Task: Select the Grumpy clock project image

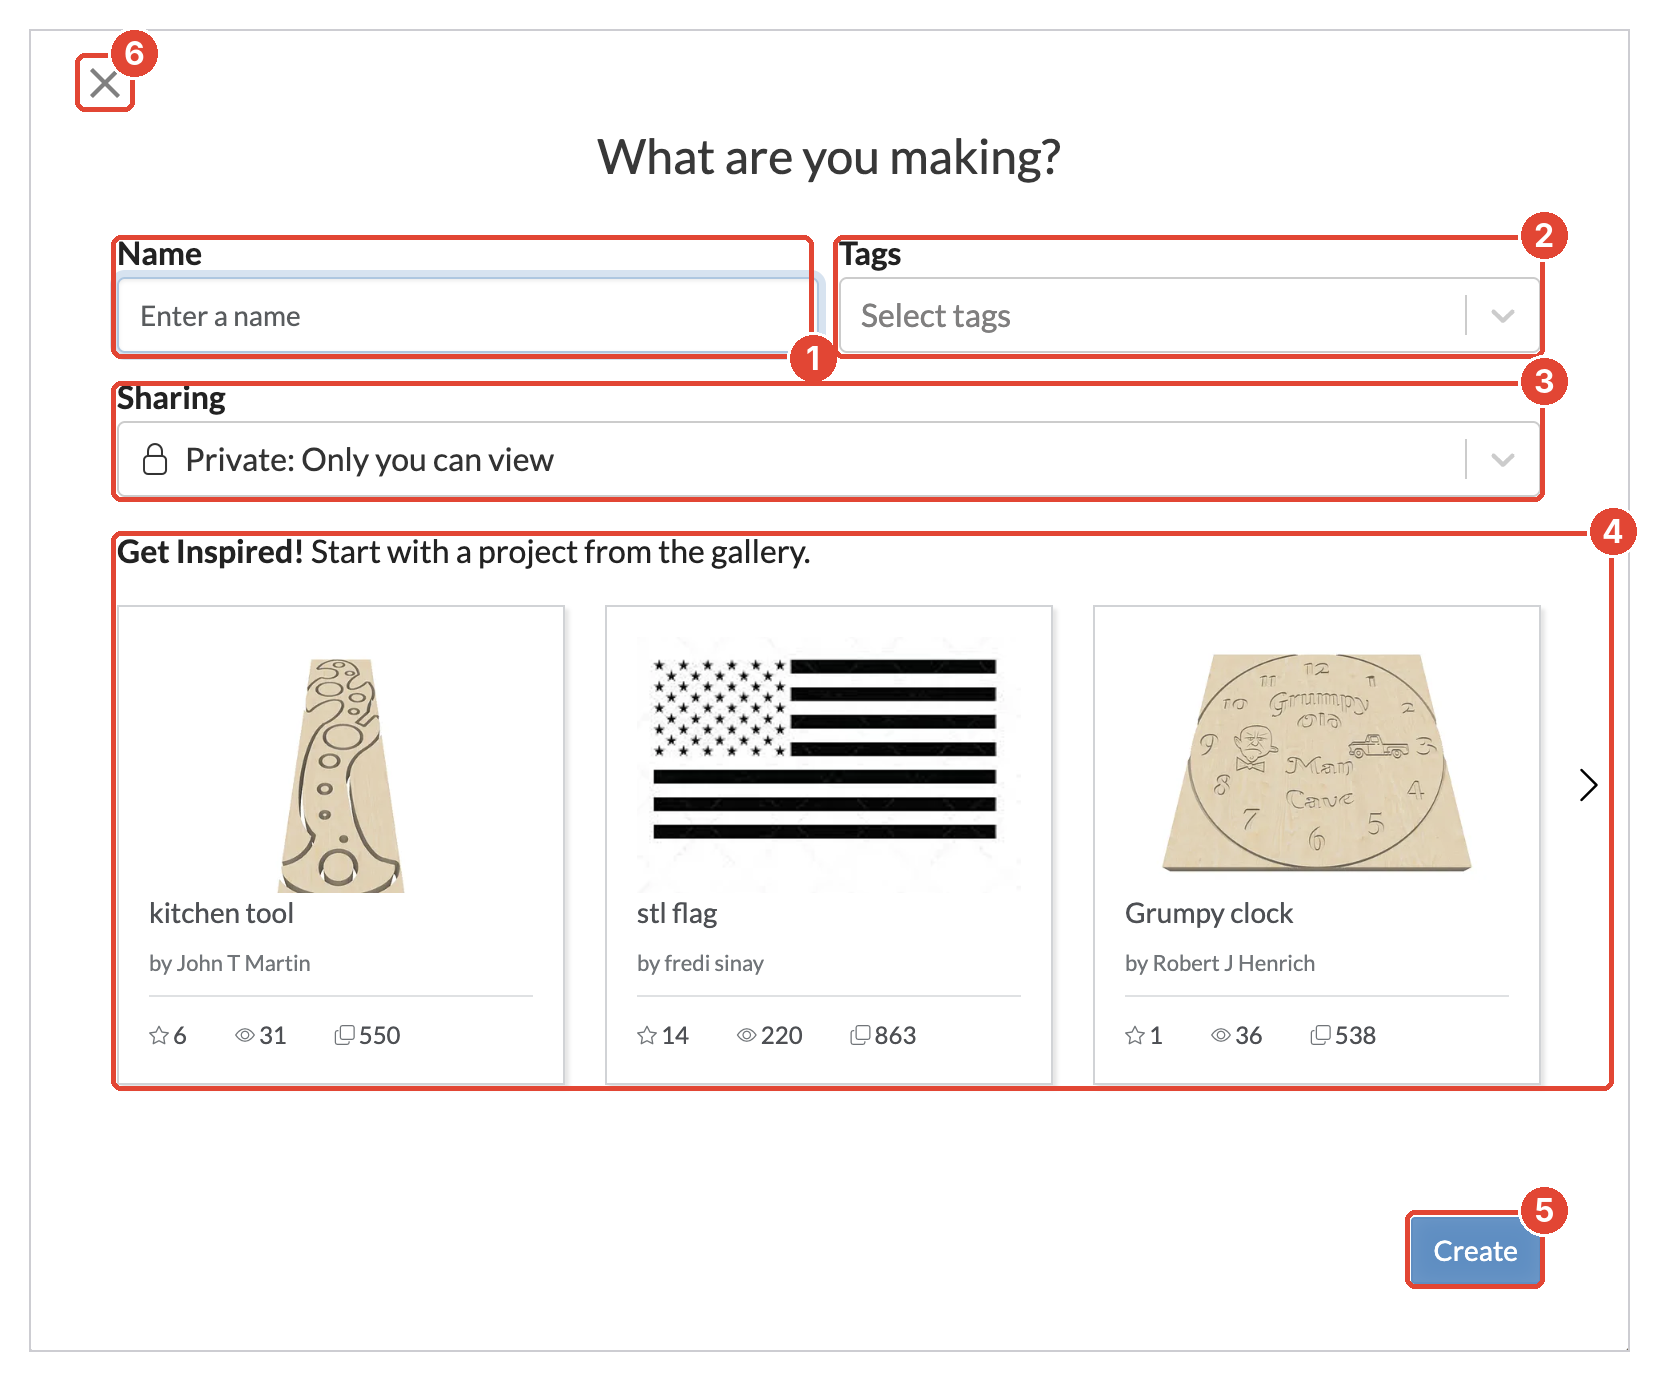Action: tap(1317, 763)
